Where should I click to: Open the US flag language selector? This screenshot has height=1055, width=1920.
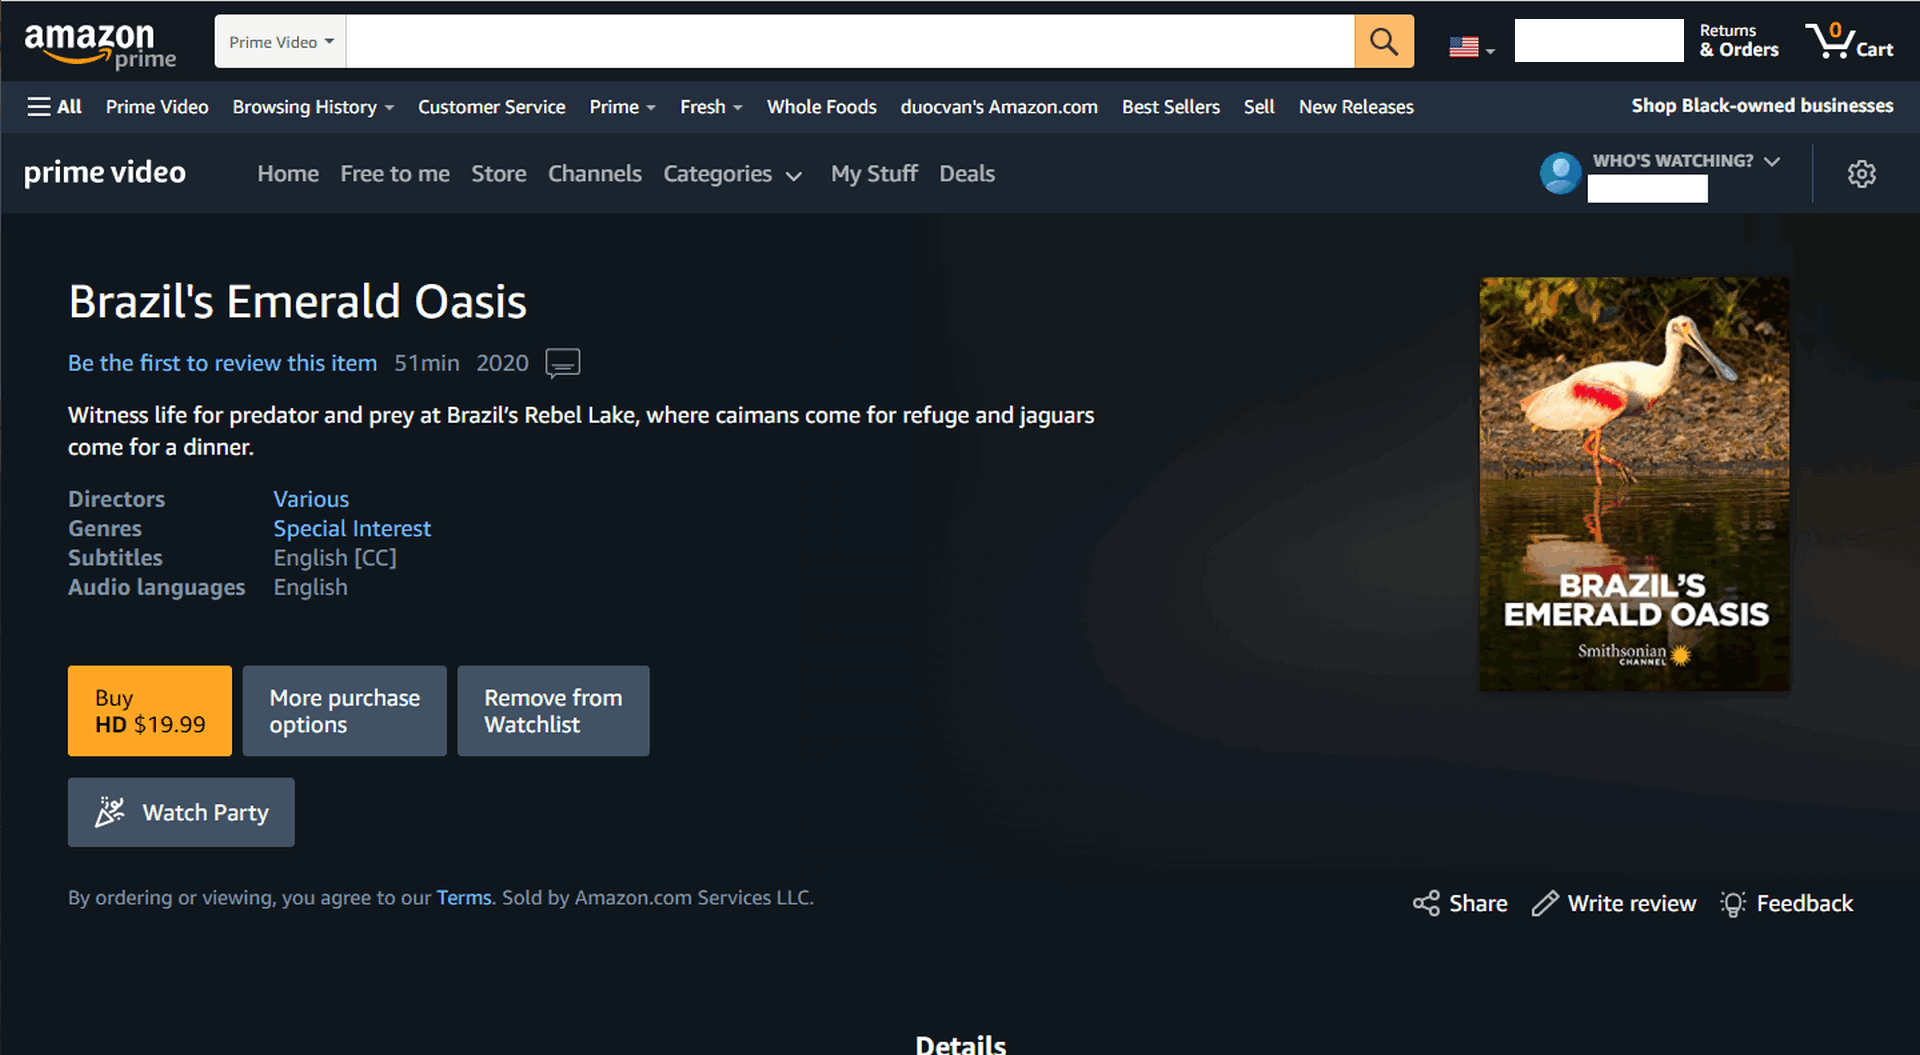(x=1471, y=47)
